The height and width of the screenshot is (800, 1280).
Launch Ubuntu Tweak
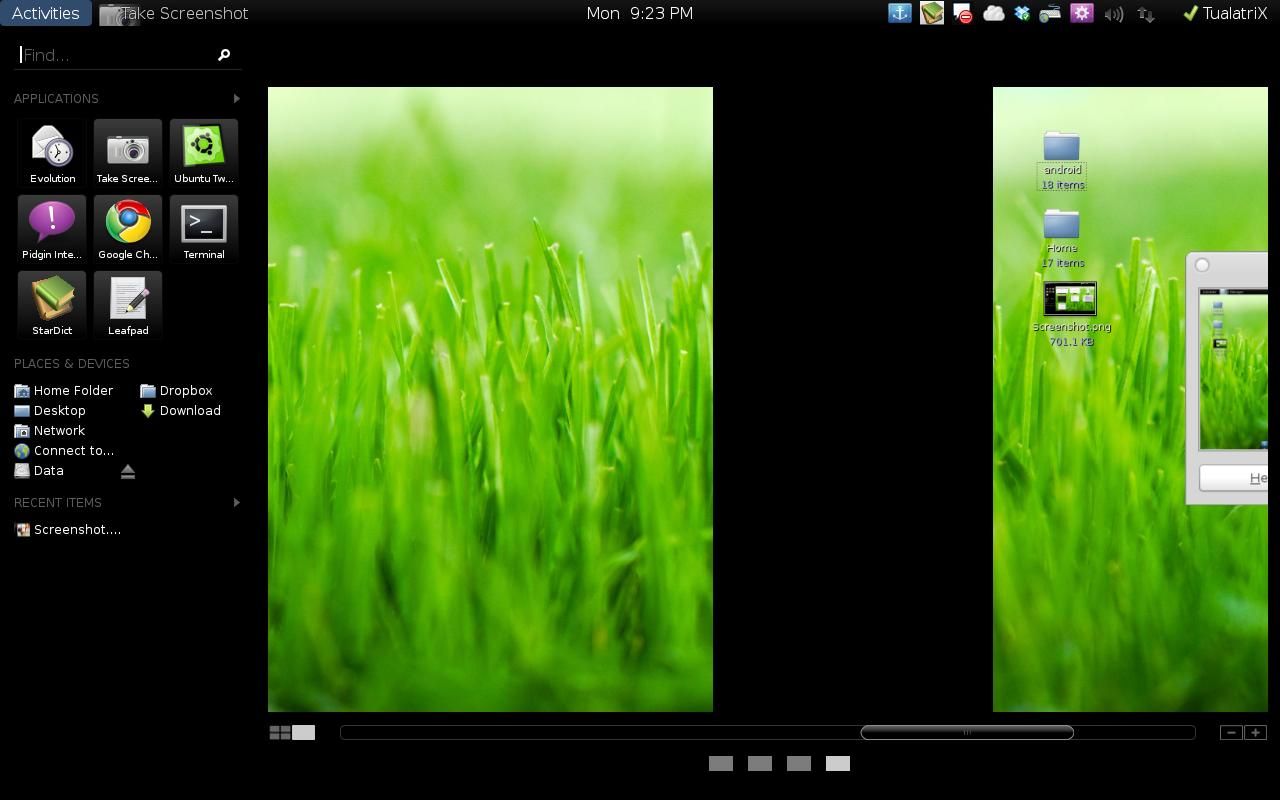204,152
